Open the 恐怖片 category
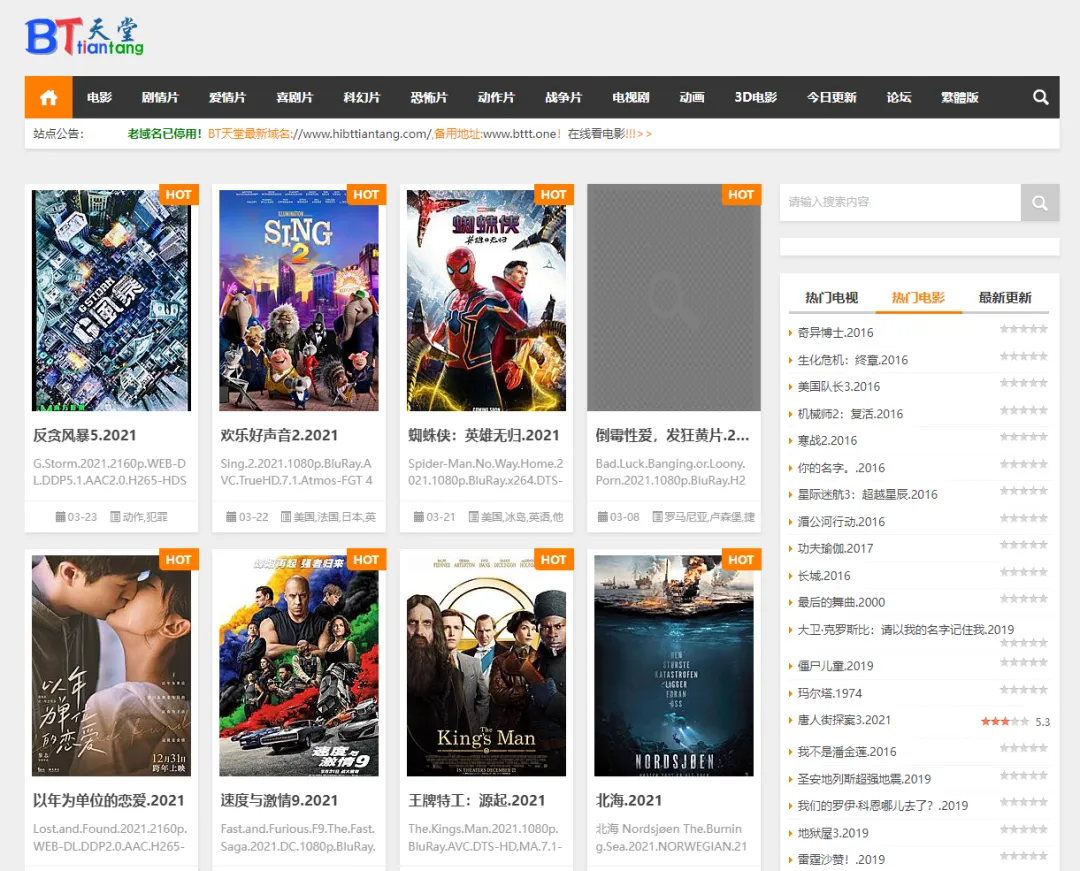 [429, 97]
